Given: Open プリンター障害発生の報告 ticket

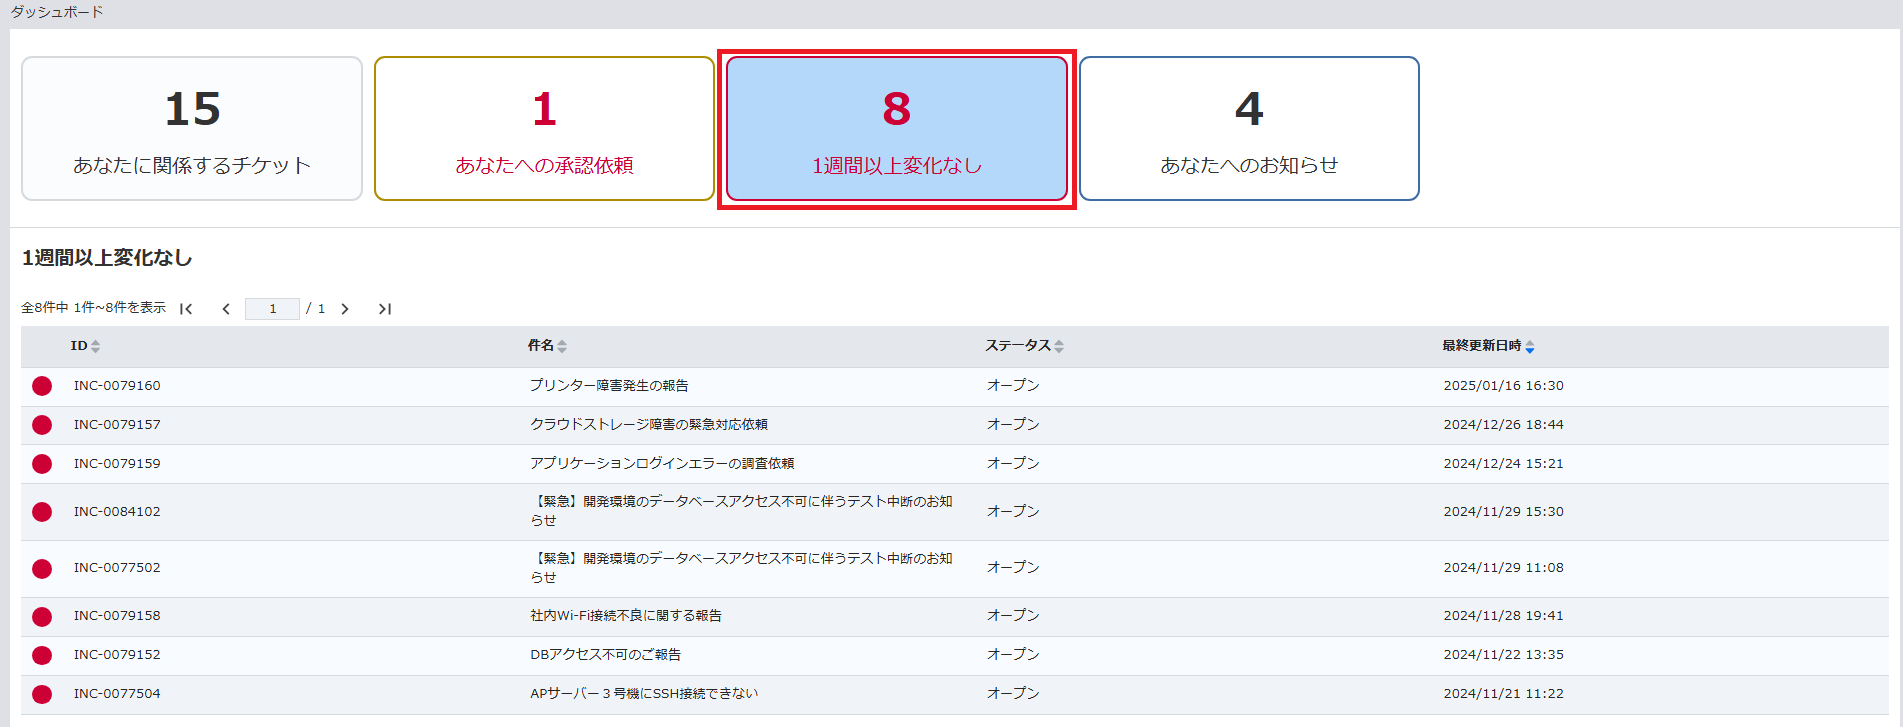Looking at the screenshot, I should click(609, 386).
